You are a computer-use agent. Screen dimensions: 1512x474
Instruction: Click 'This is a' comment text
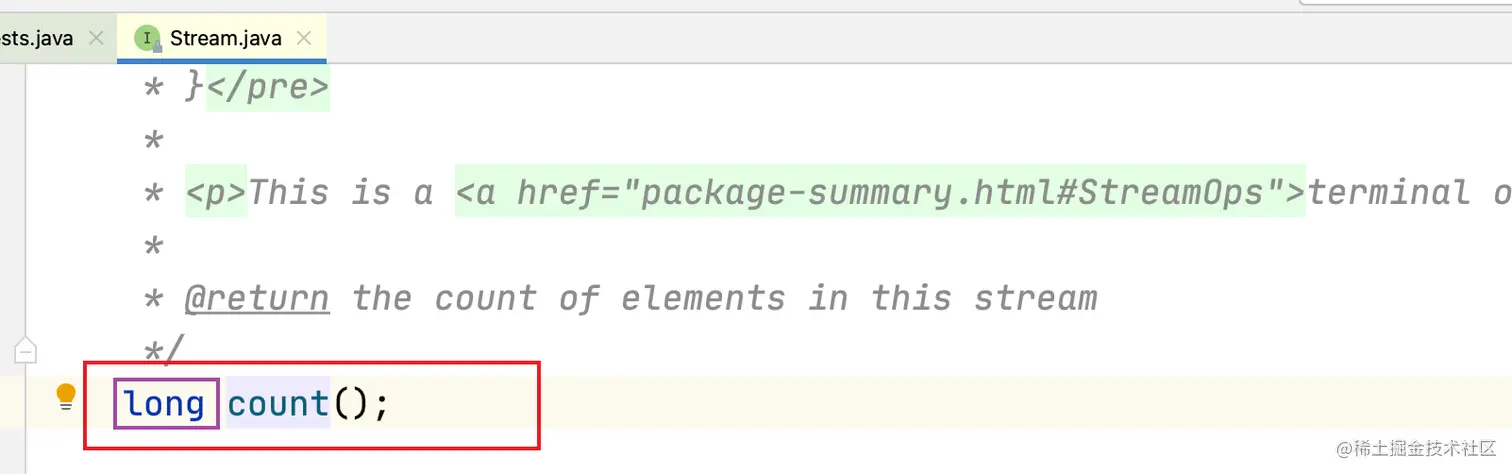[340, 192]
